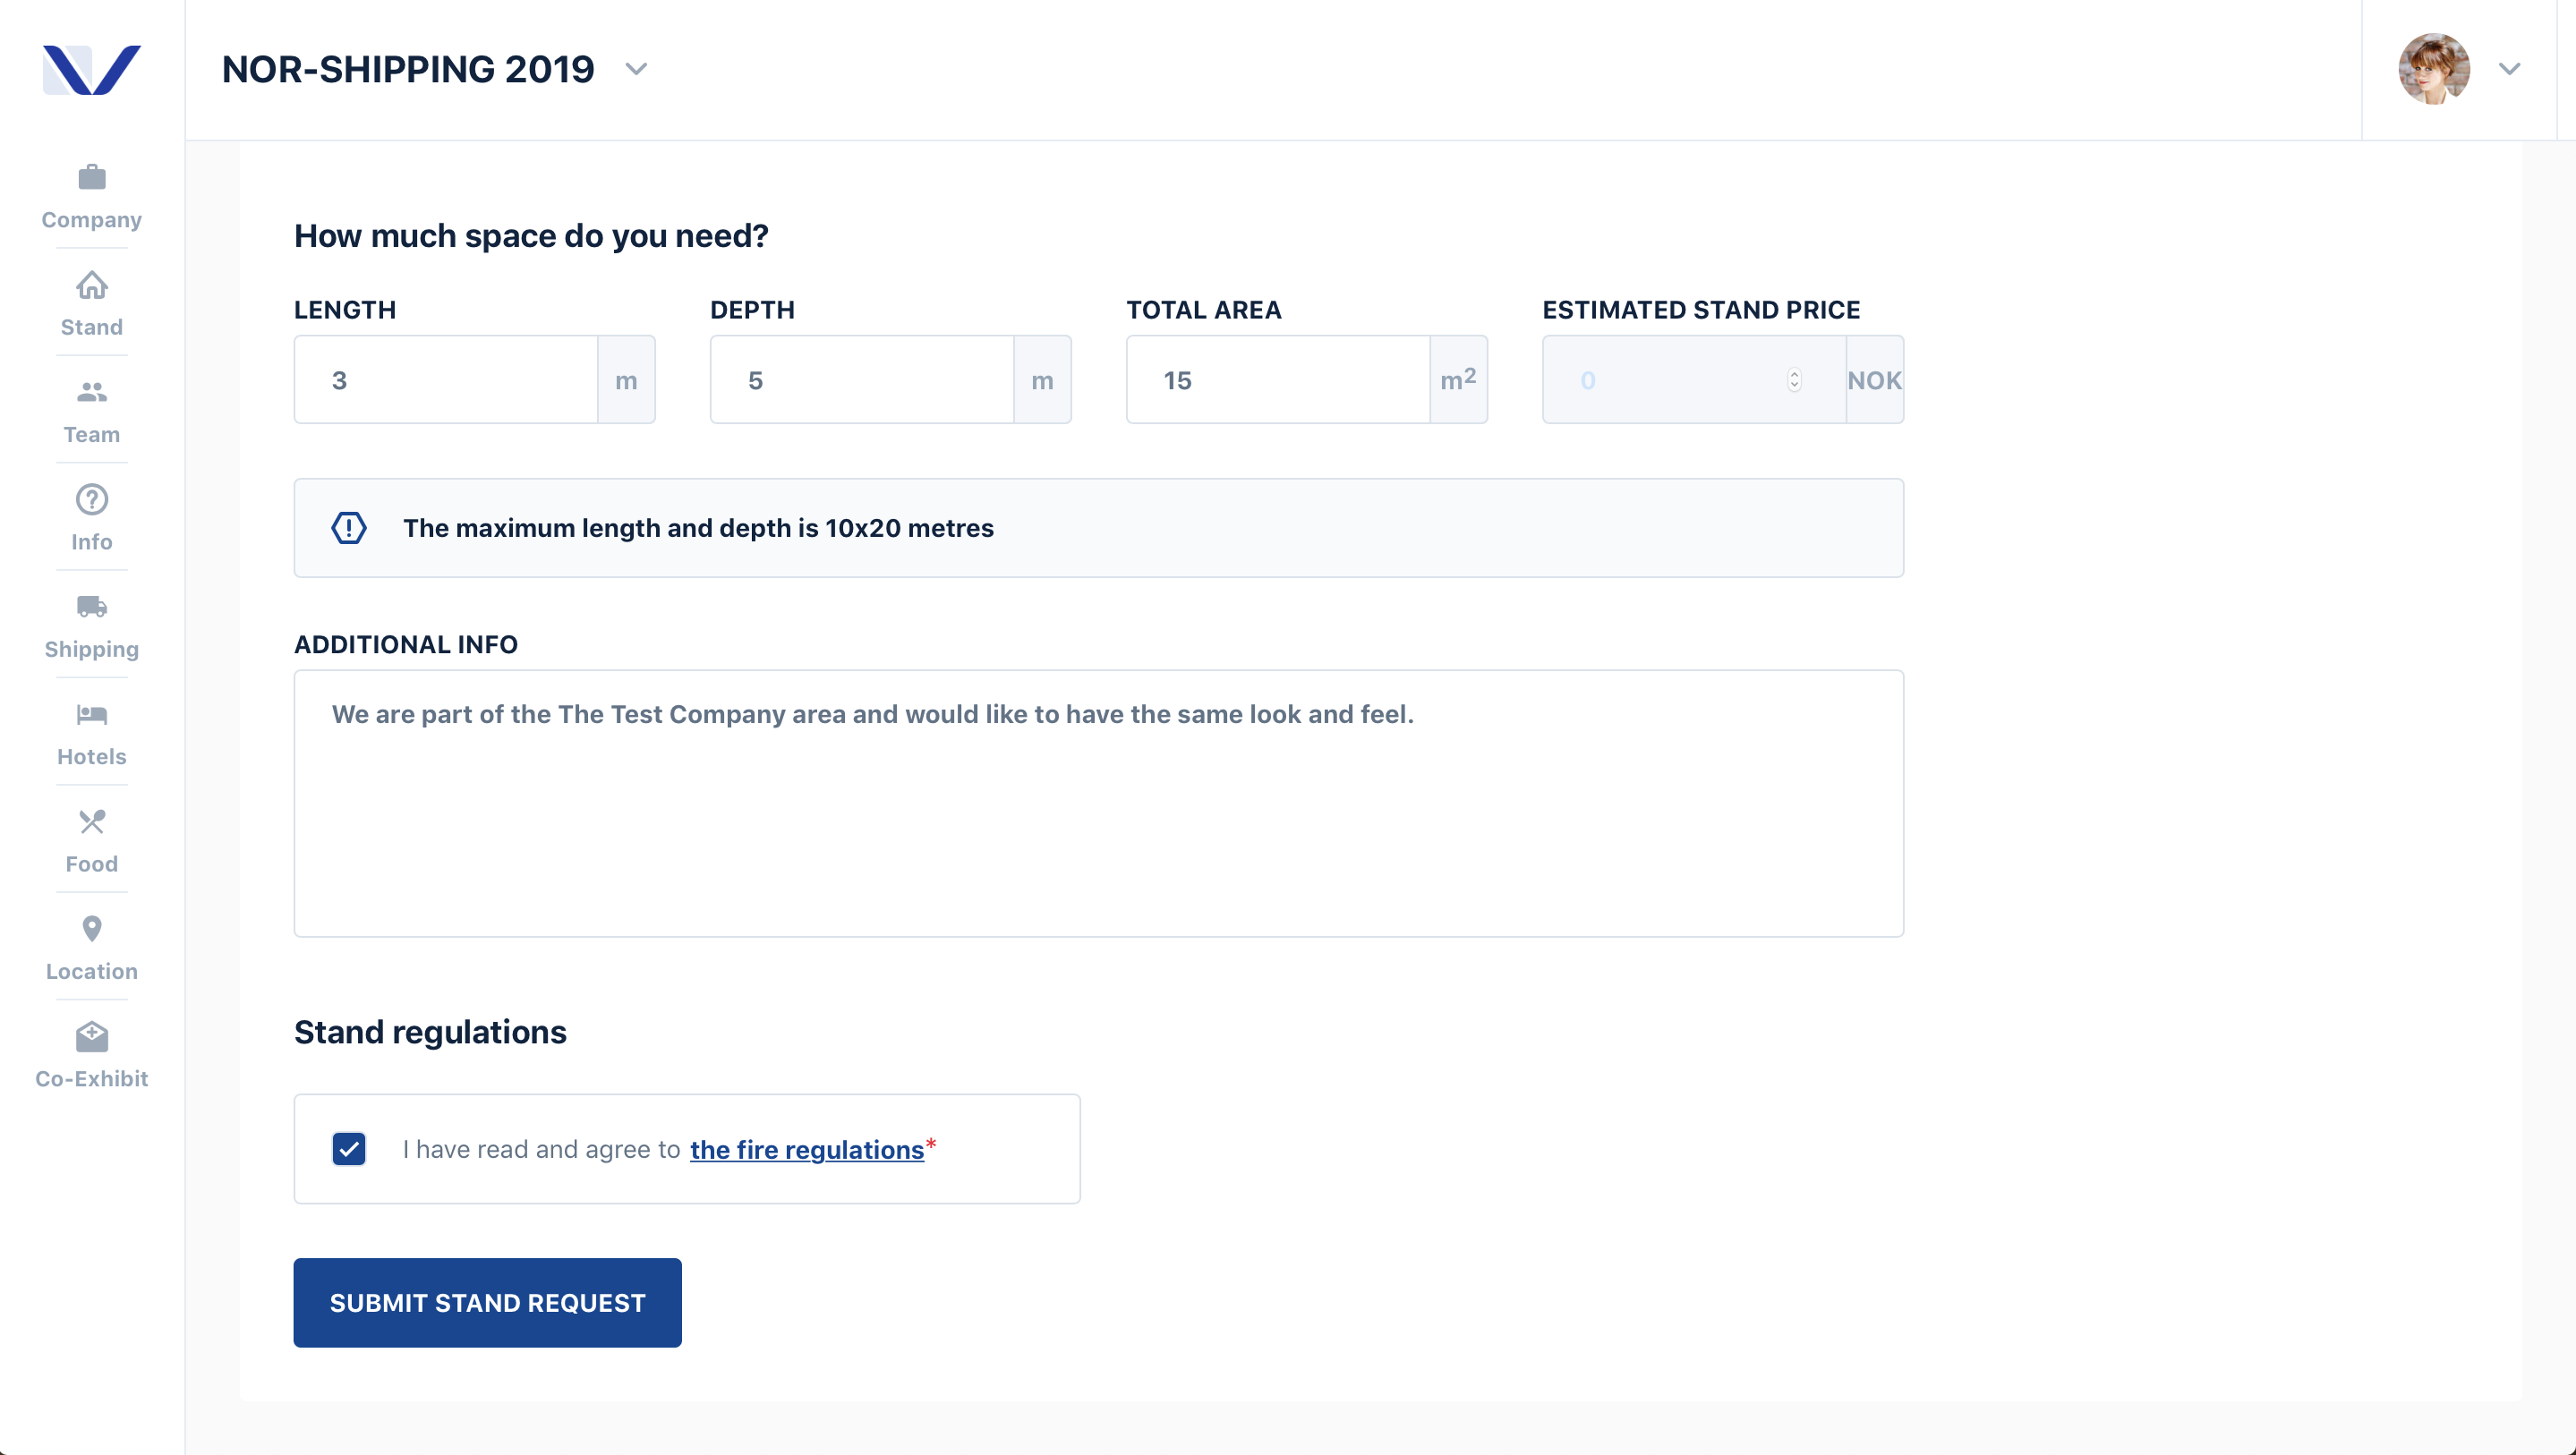Click the Food sidebar label
The width and height of the screenshot is (2576, 1455).
click(92, 864)
